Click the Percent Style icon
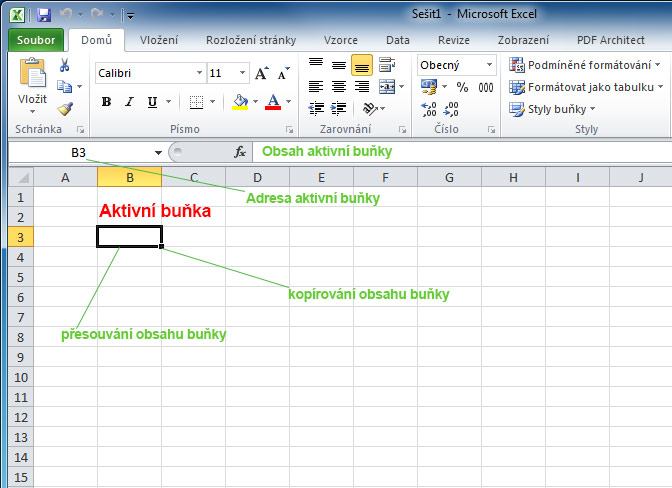 pyautogui.click(x=462, y=87)
